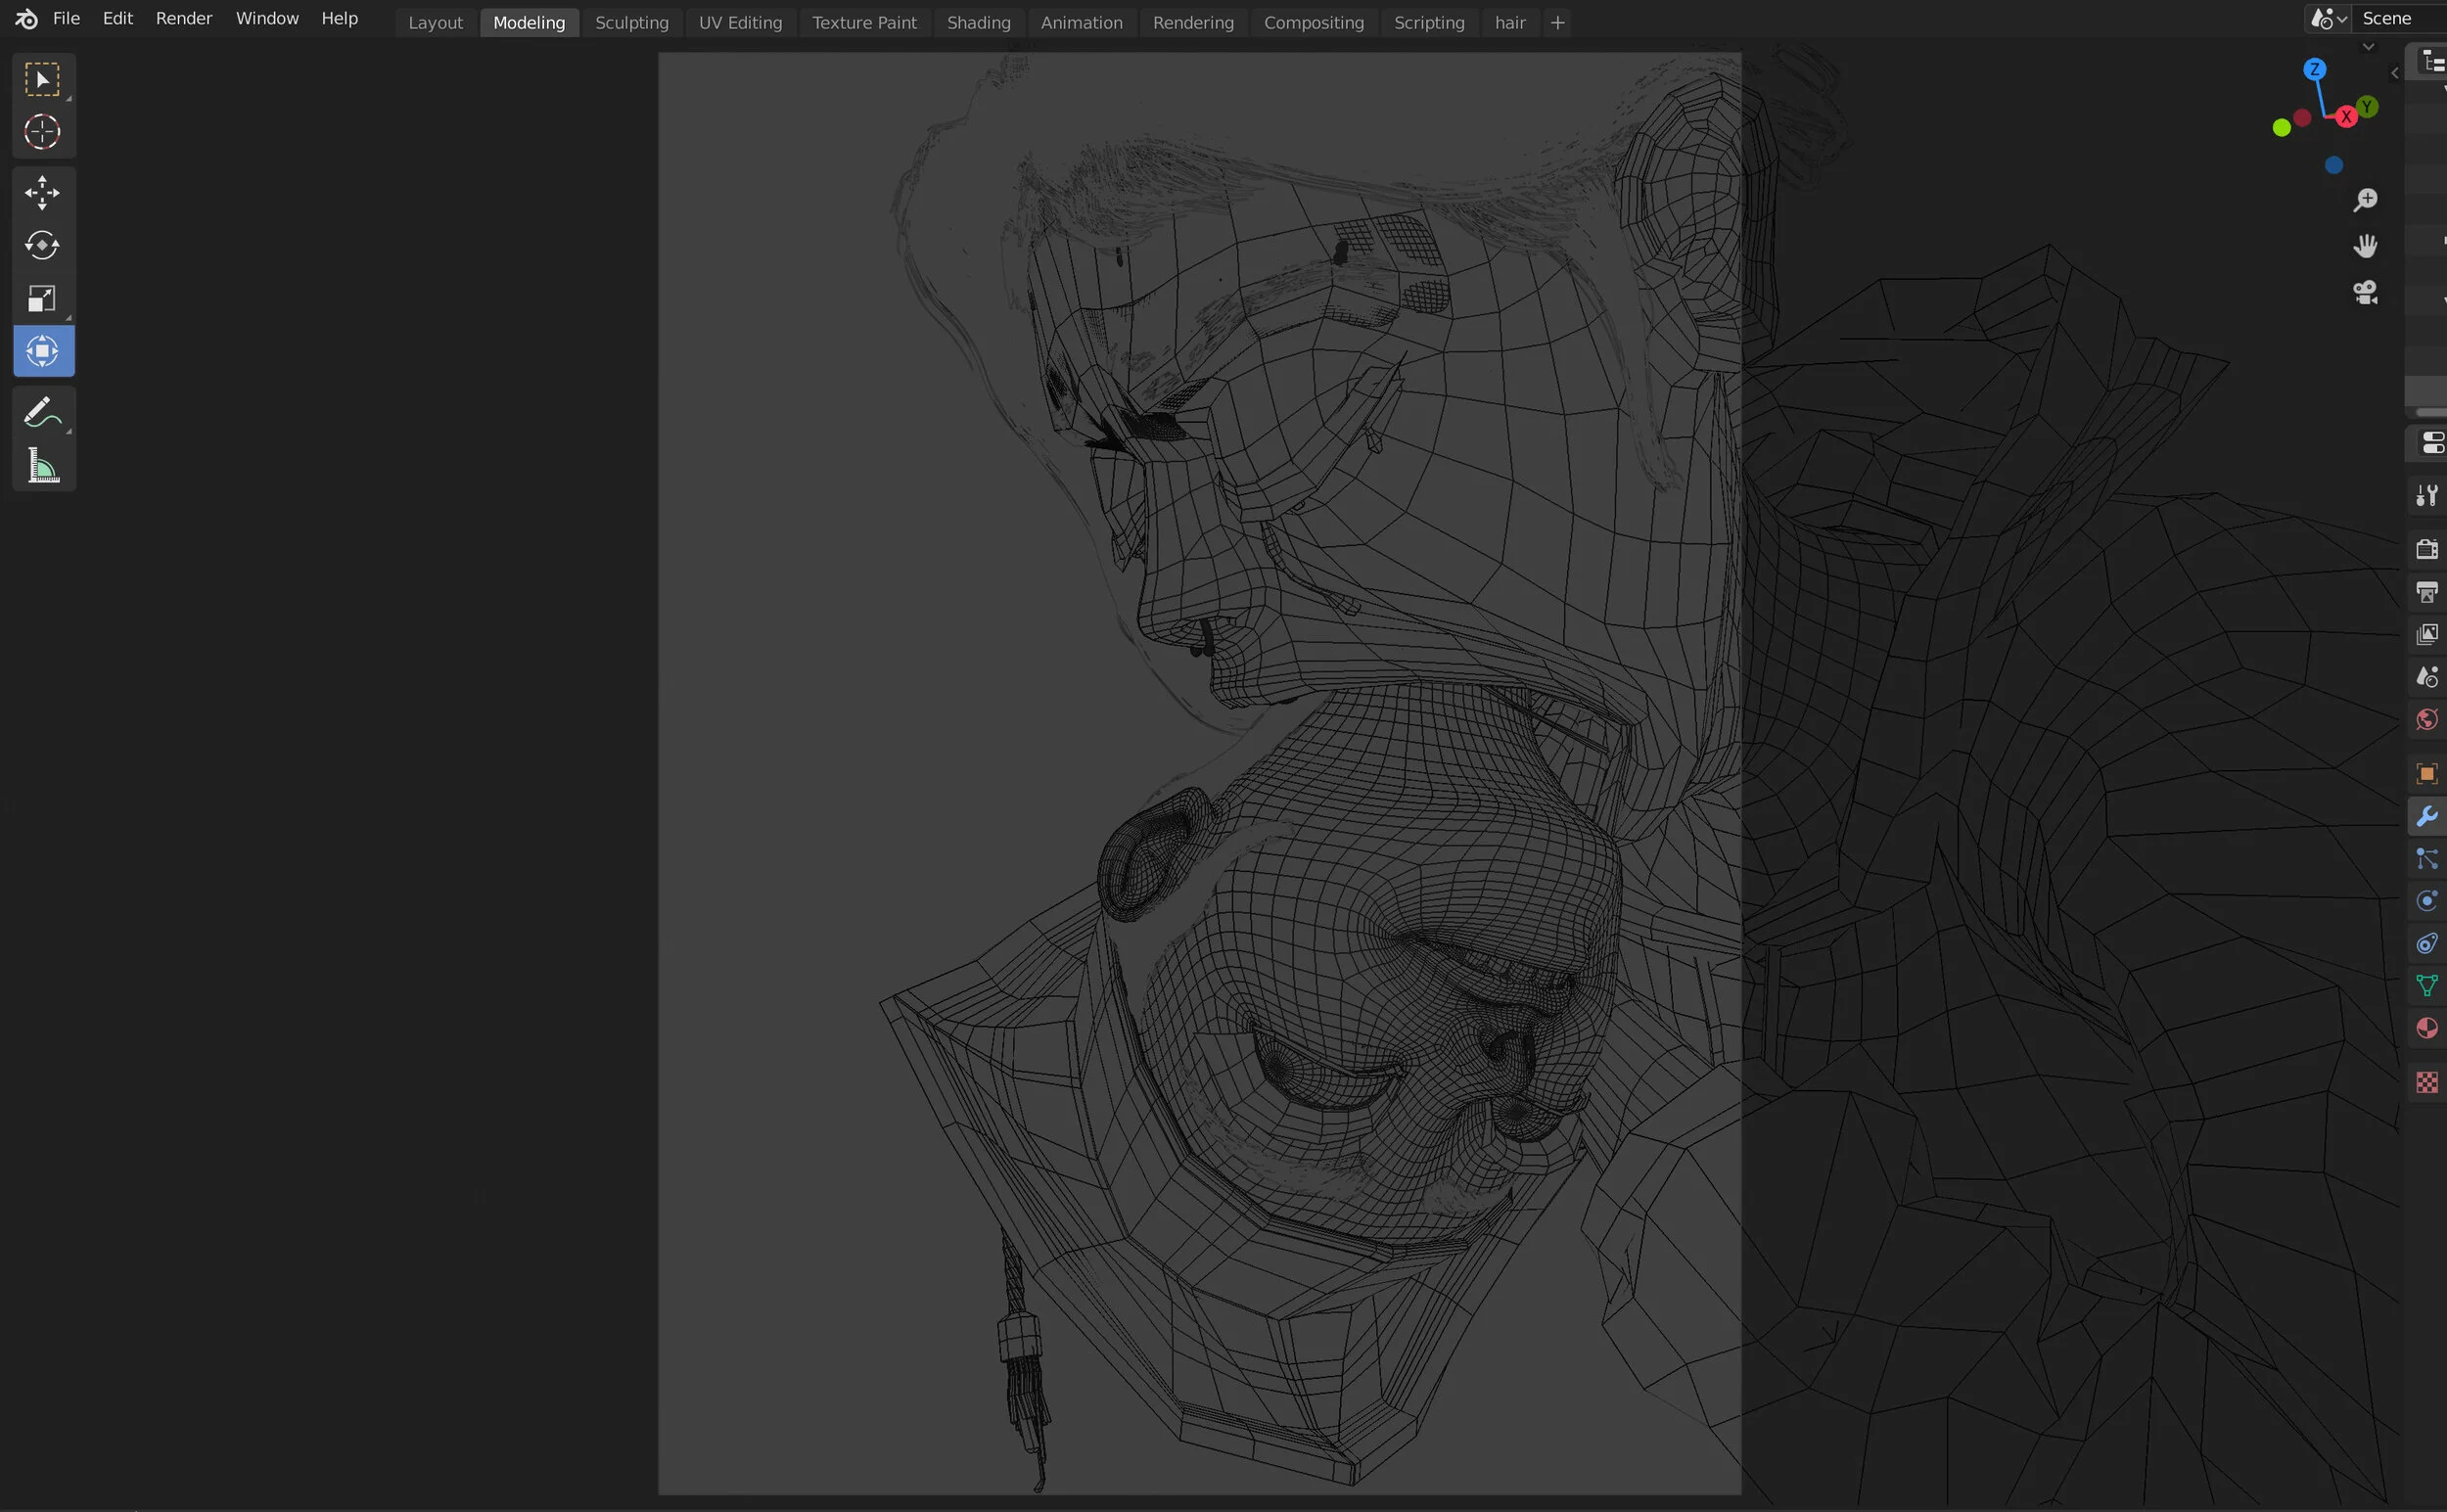Toggle camera view with the gizmo camera icon
Image resolution: width=2447 pixels, height=1512 pixels.
[2366, 291]
